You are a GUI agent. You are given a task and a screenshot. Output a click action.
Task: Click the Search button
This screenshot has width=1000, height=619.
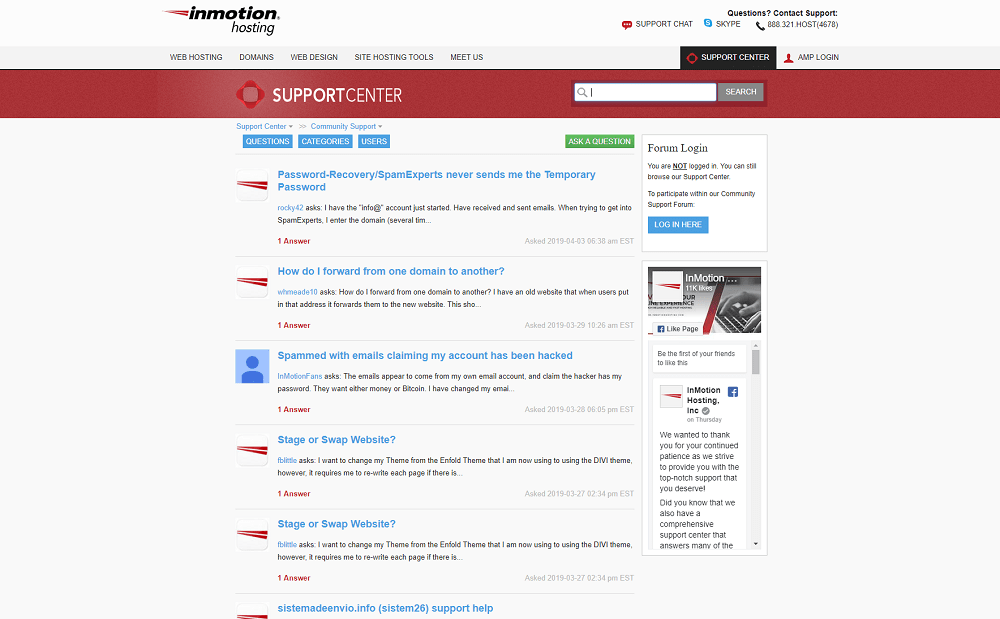(740, 92)
